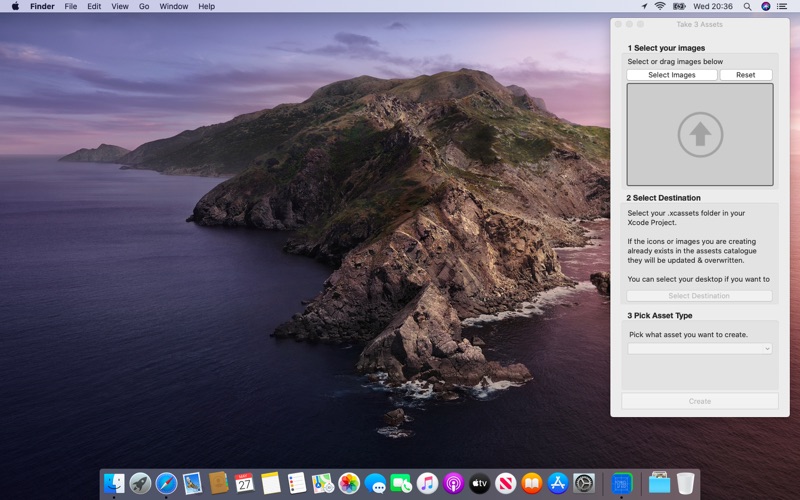
Task: Click the Select Images button
Action: point(671,75)
